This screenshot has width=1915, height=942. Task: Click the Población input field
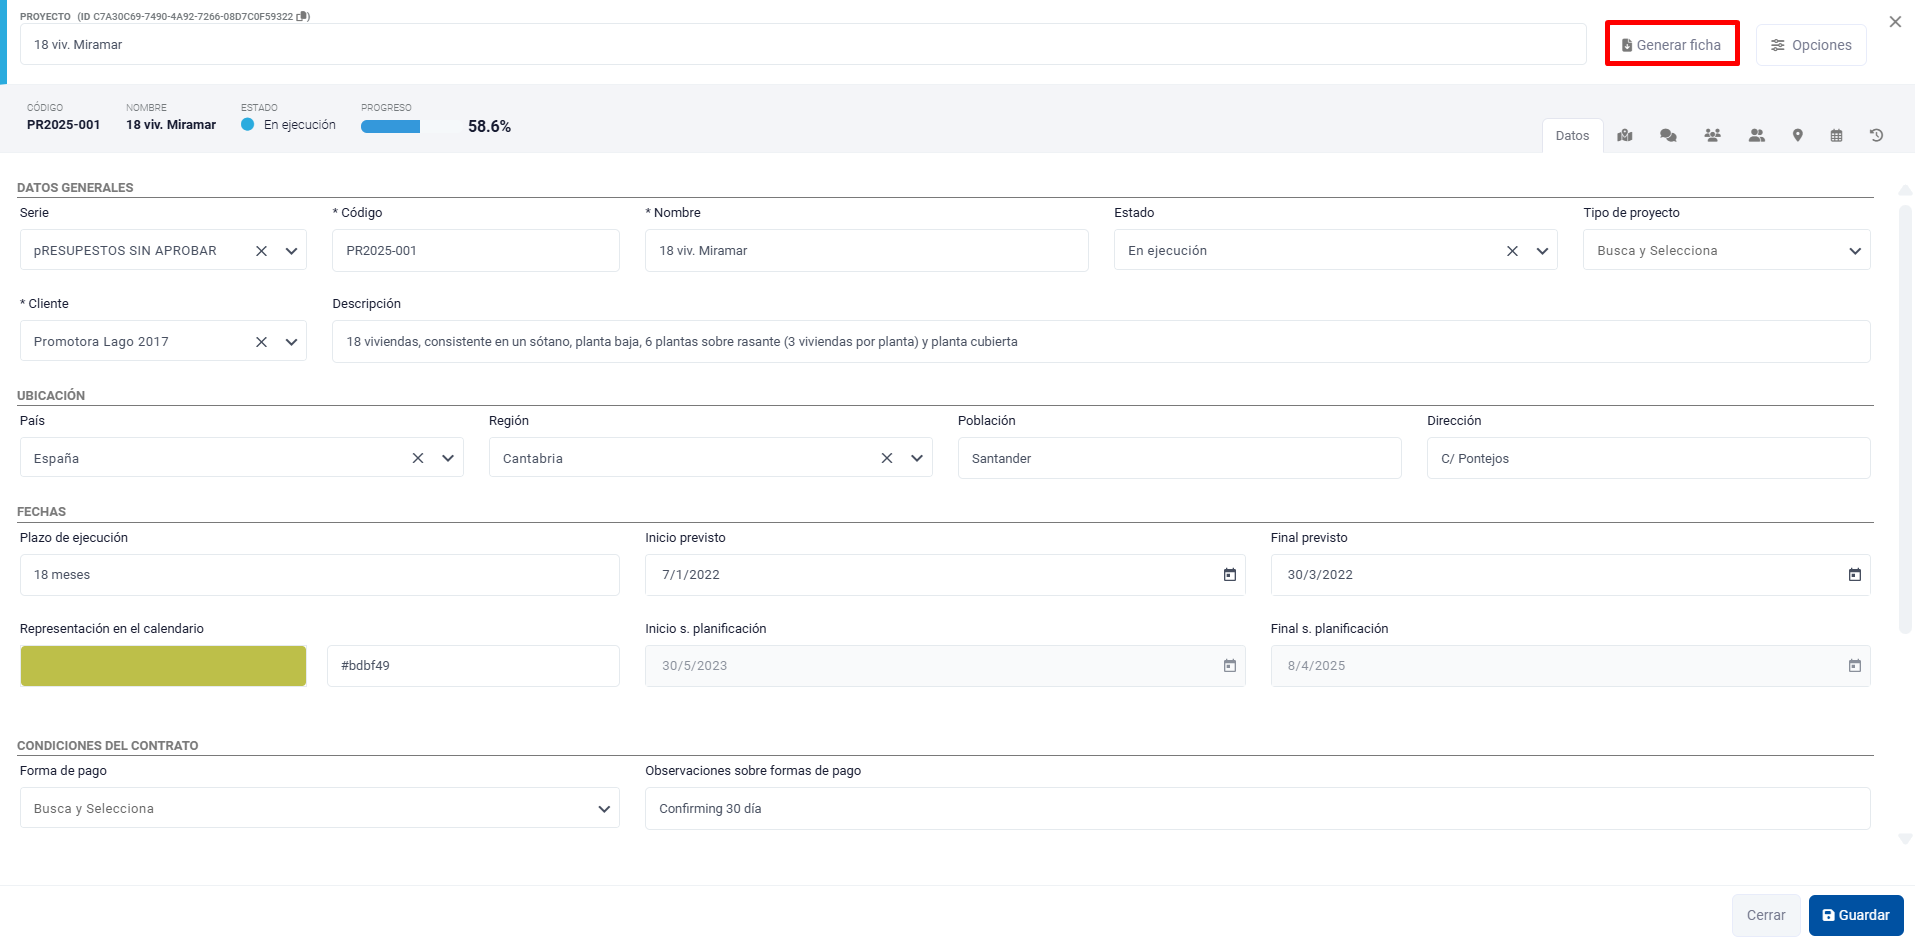tap(1179, 458)
